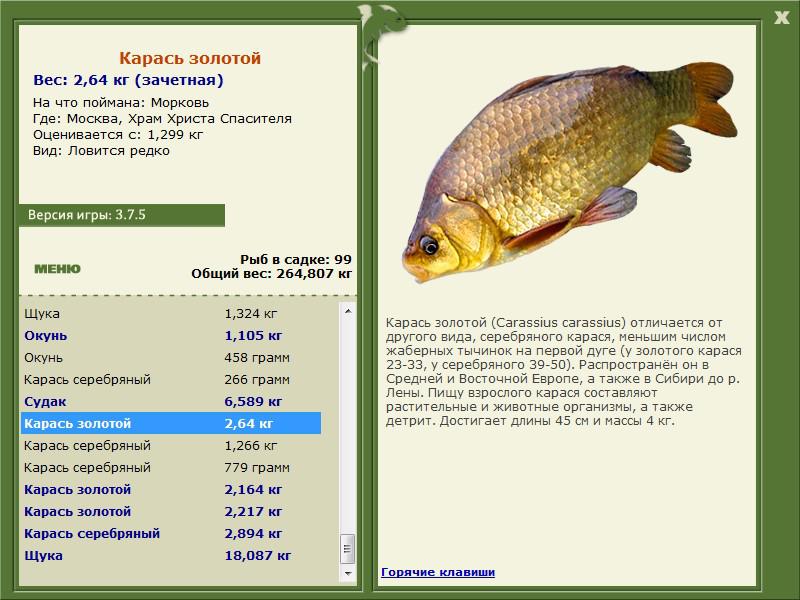Screen dimensions: 800x600
Task: Click the Рыб в садке: 99 counter
Action: click(x=296, y=259)
